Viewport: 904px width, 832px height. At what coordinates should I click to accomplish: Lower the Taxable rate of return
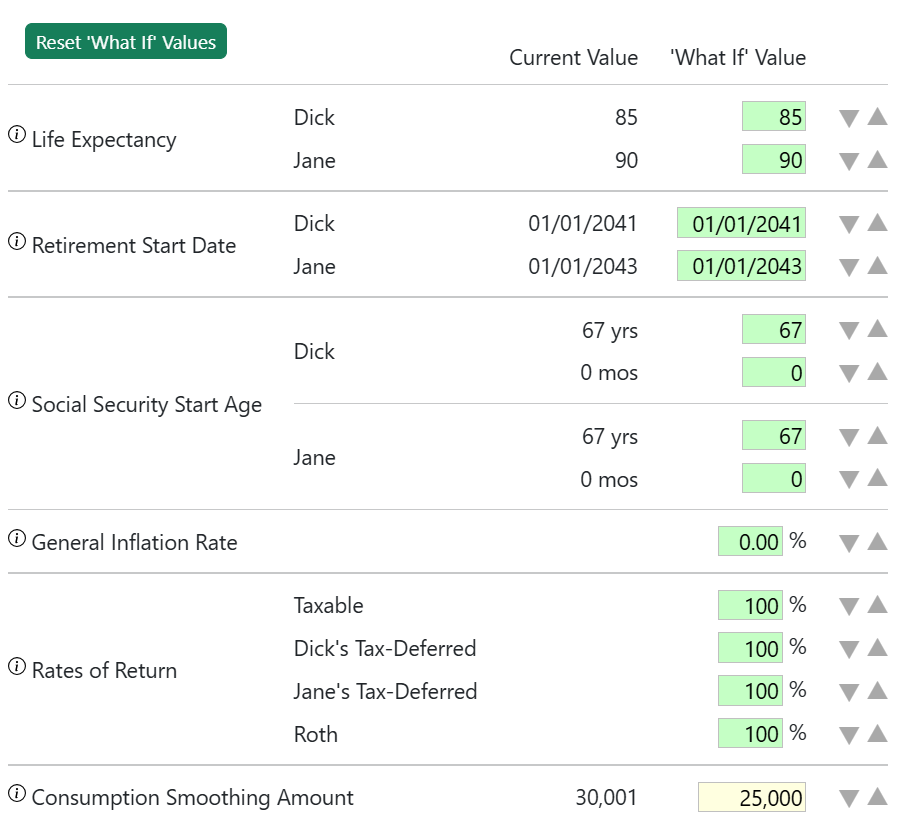(x=849, y=606)
